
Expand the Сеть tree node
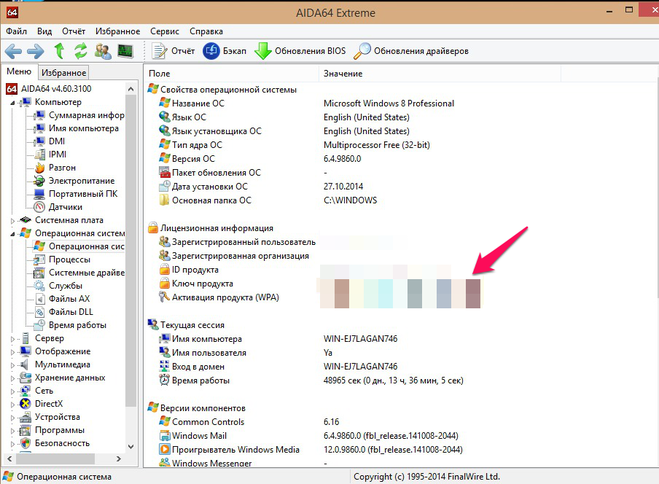click(13, 391)
